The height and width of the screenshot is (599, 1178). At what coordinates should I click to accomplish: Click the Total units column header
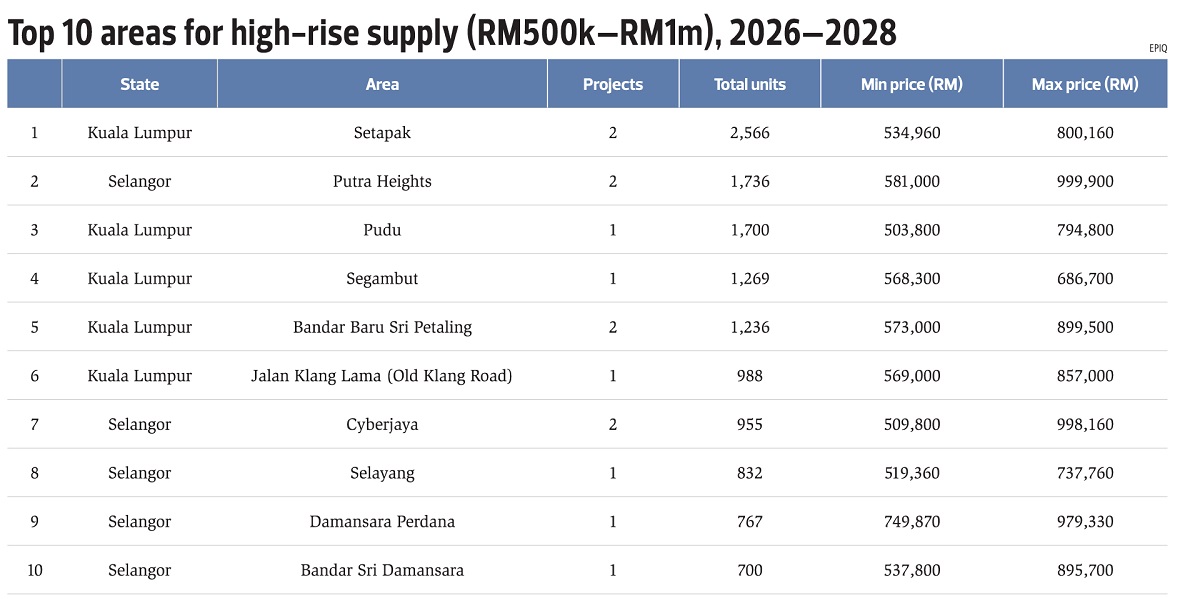pyautogui.click(x=750, y=84)
